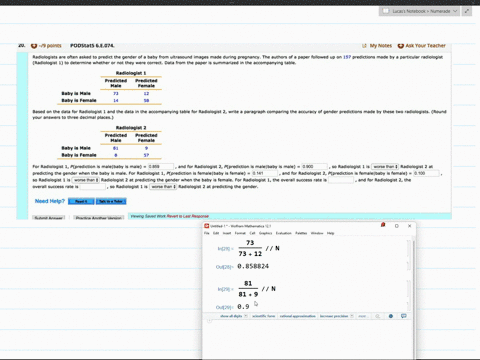This screenshot has width=480, height=360.
Task: Click the empty Radiologist 2 overall success rate field
Action: pyautogui.click(x=93, y=187)
